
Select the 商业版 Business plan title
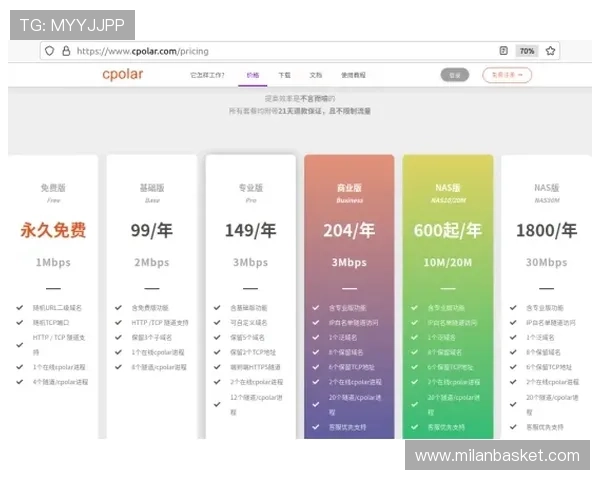pos(349,188)
